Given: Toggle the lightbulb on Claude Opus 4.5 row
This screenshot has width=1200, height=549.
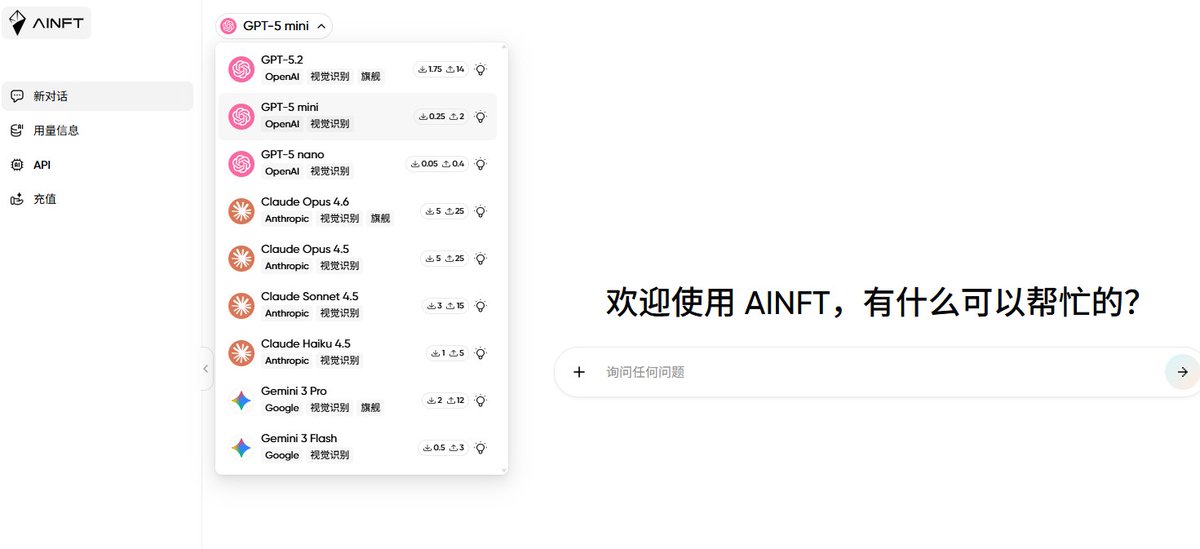Looking at the screenshot, I should click(x=480, y=258).
